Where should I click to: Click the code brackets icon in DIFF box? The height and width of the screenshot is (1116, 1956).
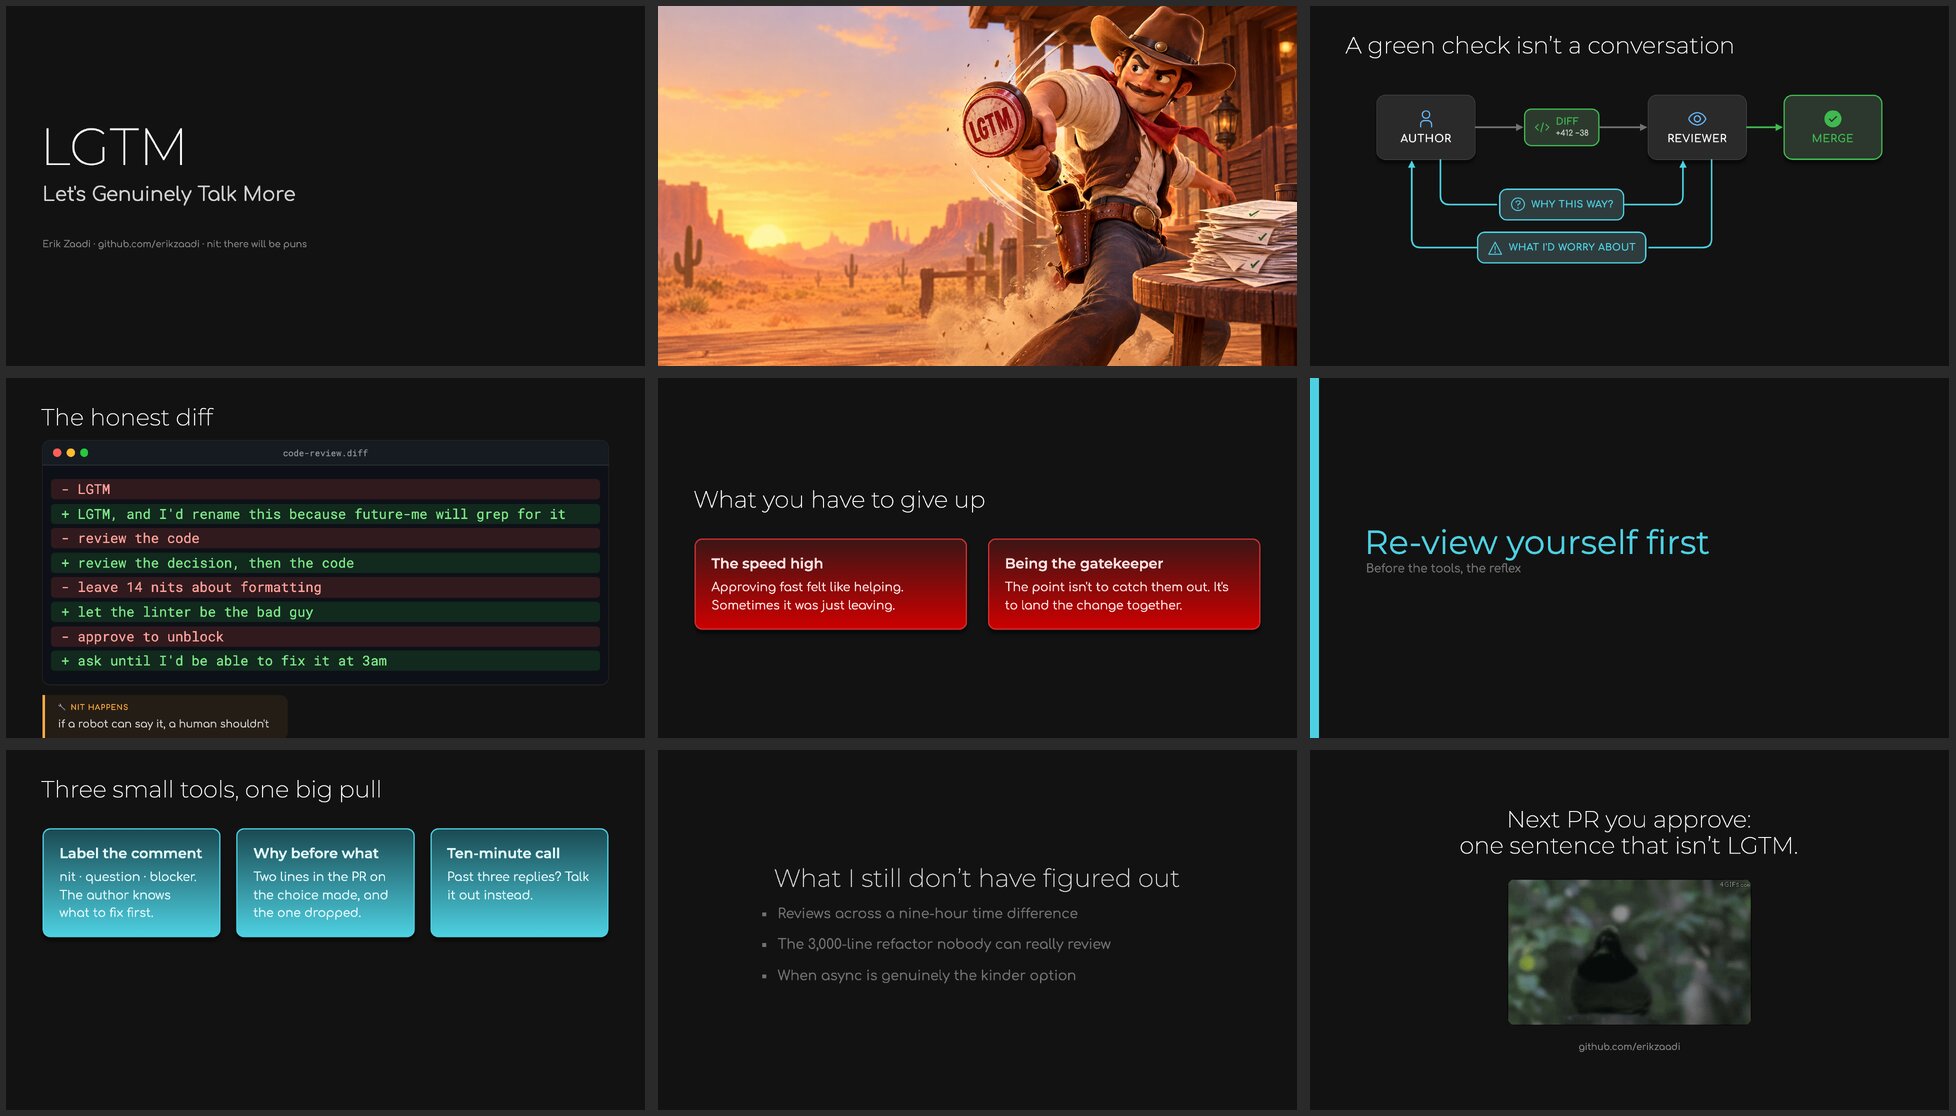coord(1542,127)
